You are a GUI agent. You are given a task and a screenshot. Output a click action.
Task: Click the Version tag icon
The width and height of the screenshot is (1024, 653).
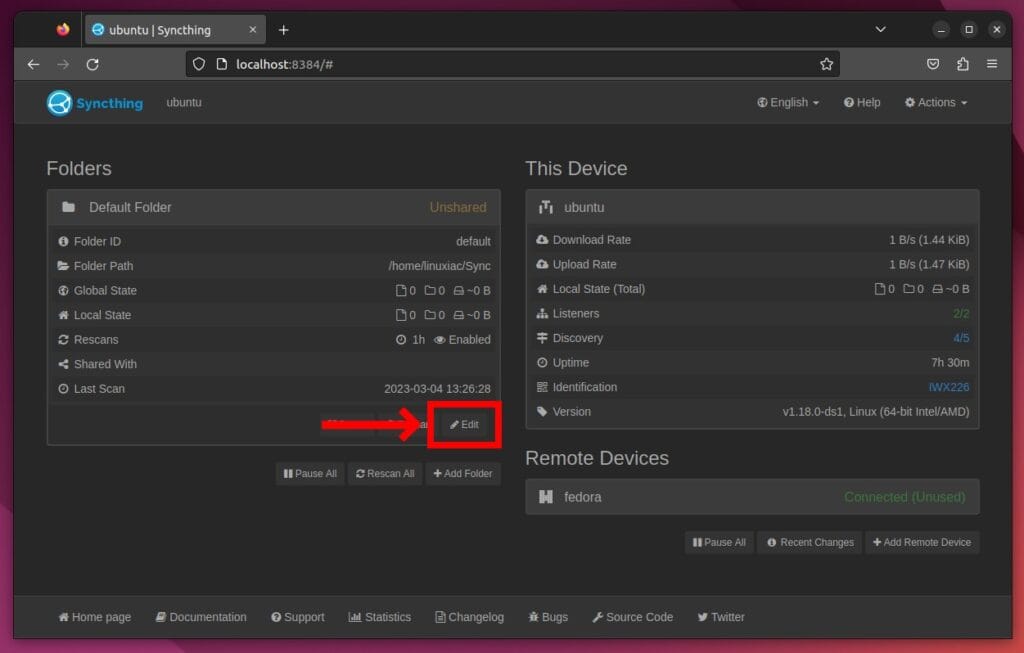pos(542,411)
